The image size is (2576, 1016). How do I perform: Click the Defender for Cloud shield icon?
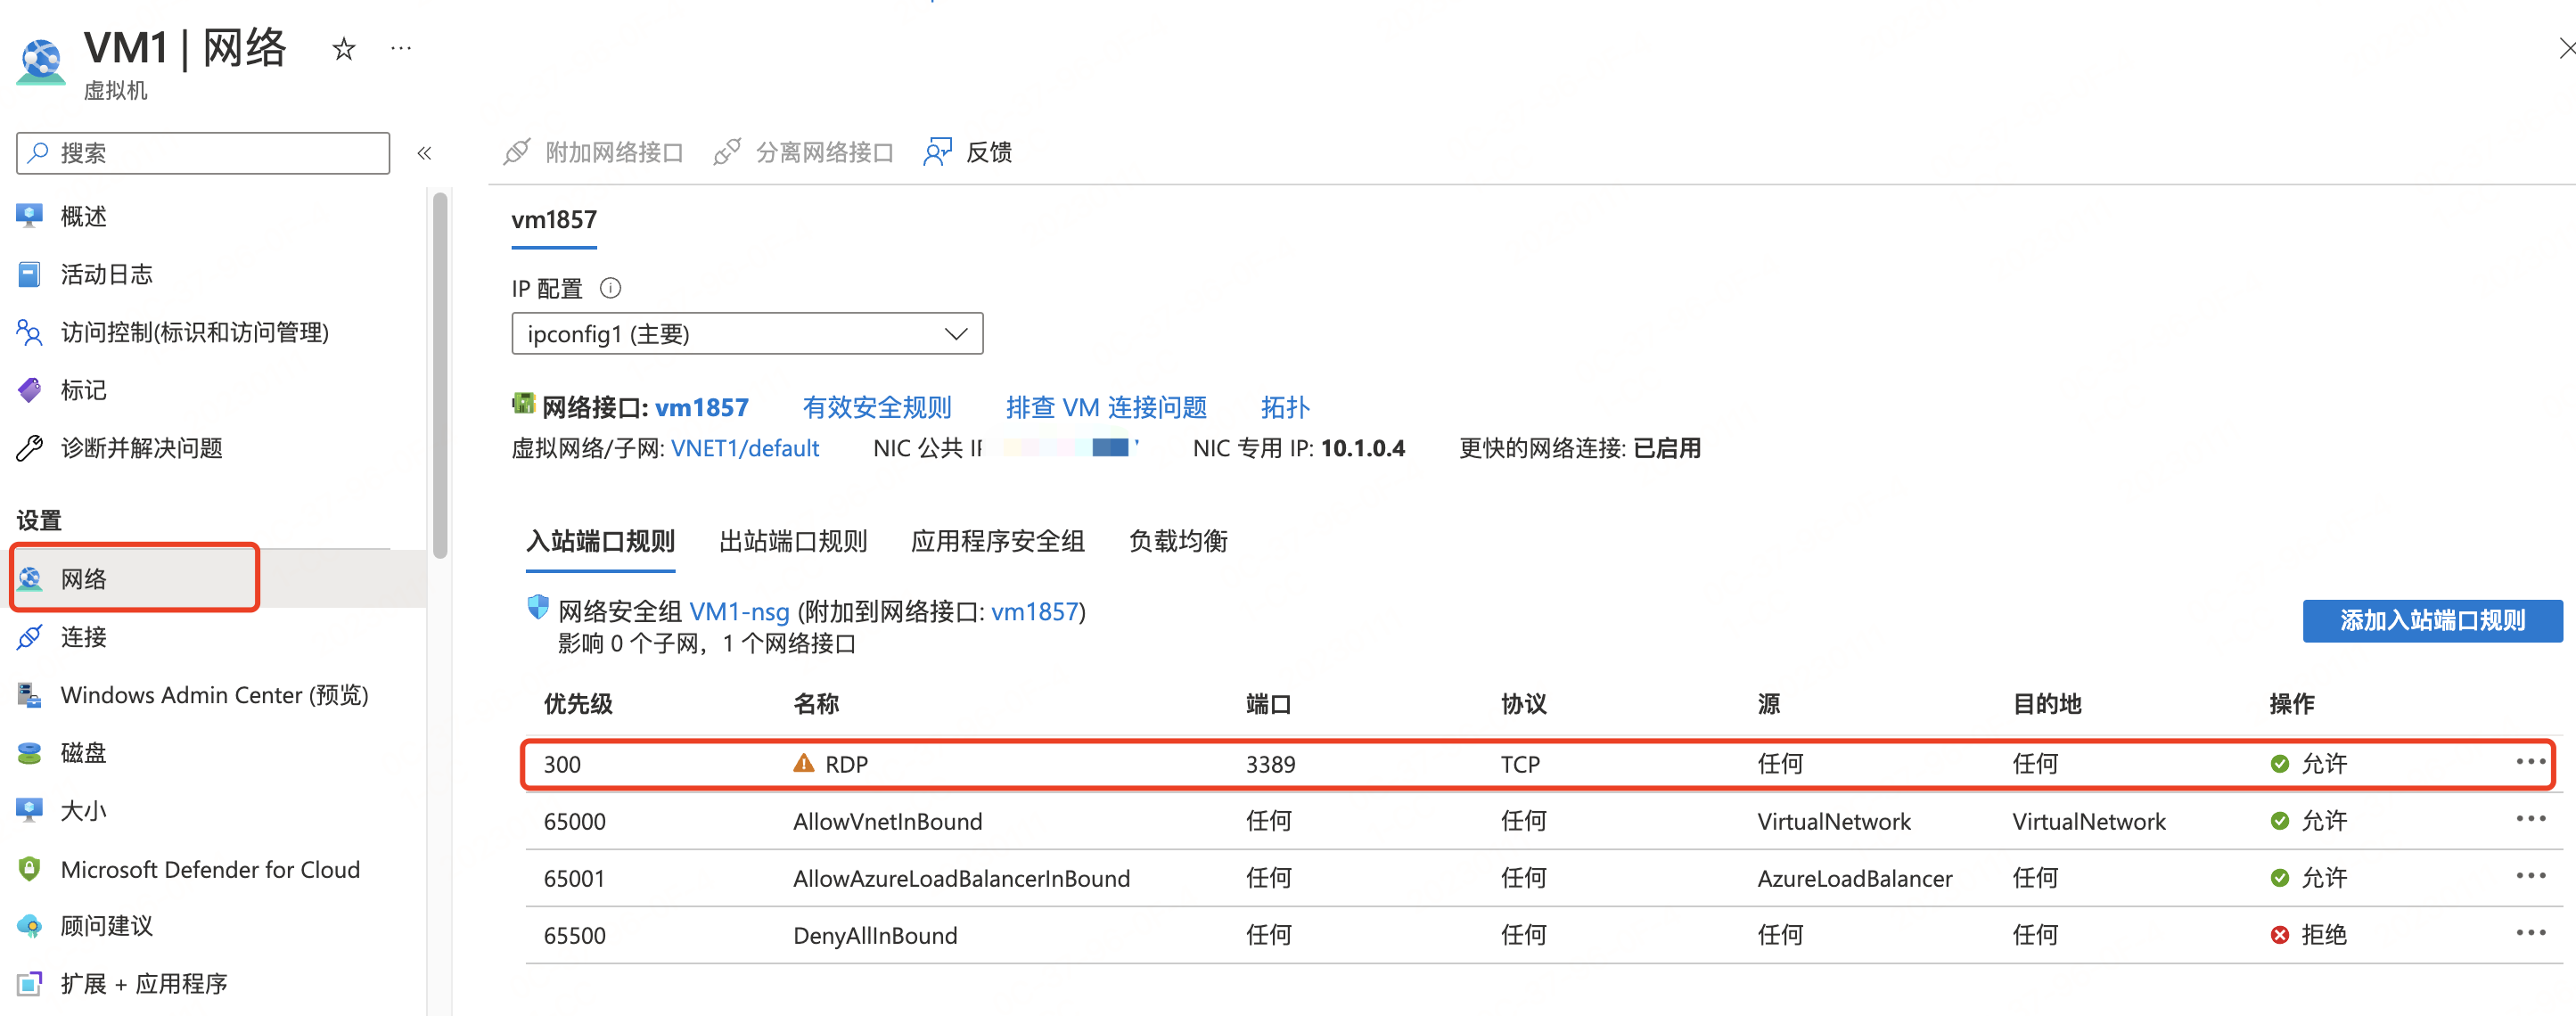tap(30, 869)
